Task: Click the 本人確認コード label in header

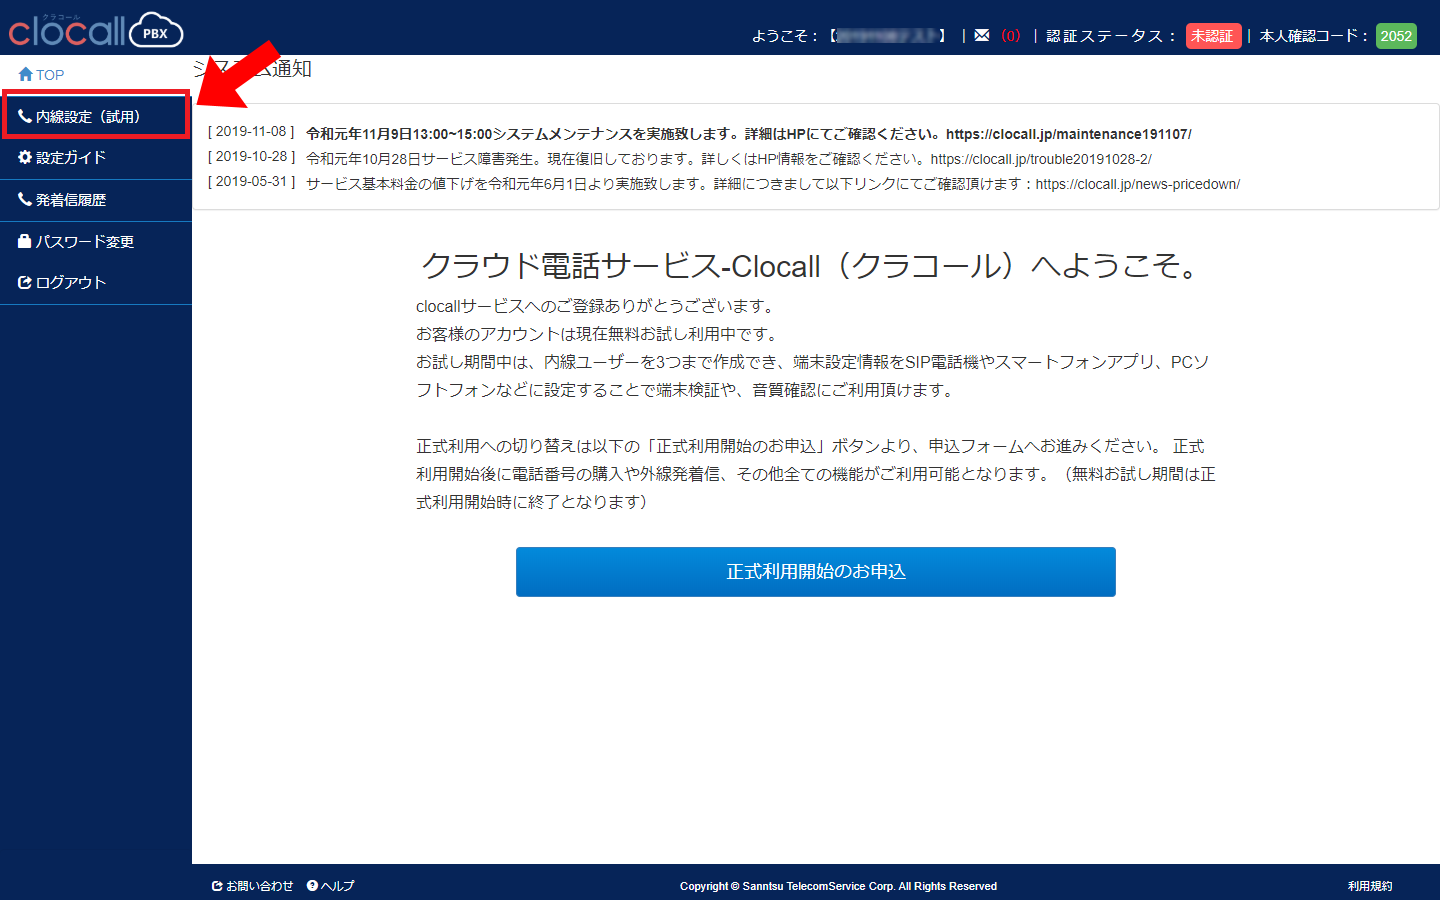Action: tap(1313, 36)
